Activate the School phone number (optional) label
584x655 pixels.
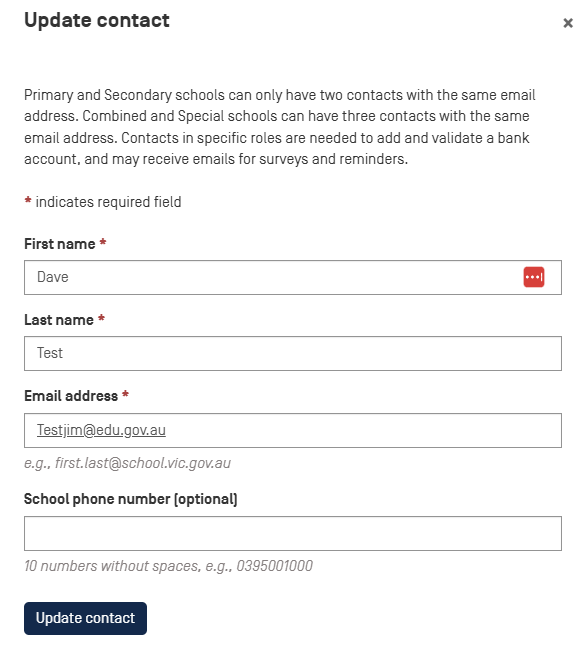coord(130,499)
